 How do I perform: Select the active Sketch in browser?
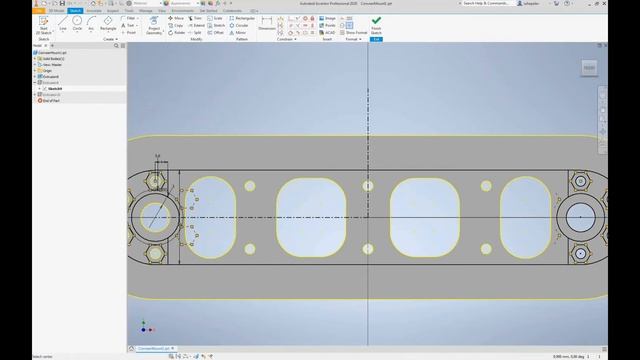55,89
